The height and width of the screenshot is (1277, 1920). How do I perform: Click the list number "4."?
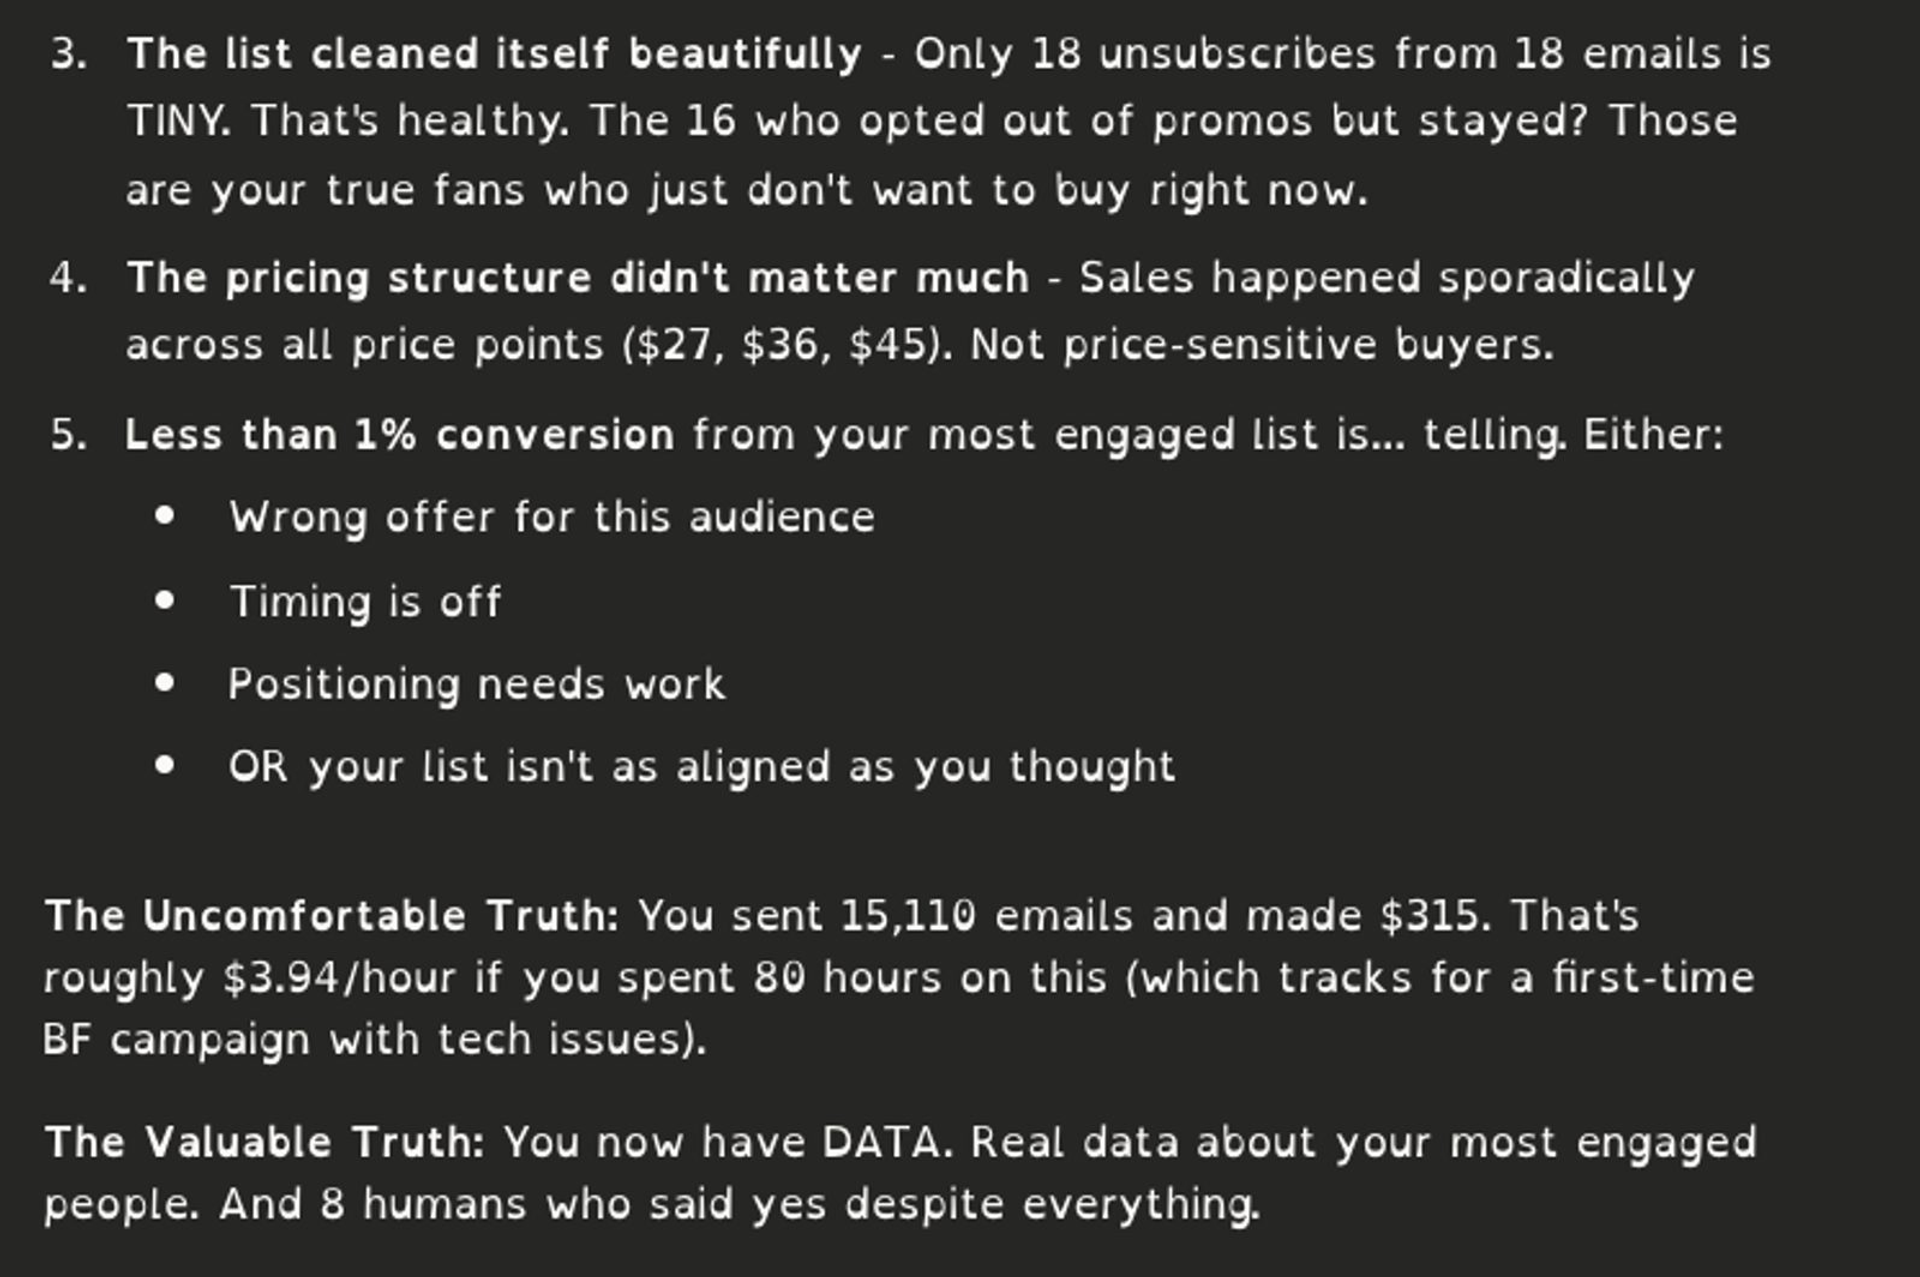(x=68, y=278)
